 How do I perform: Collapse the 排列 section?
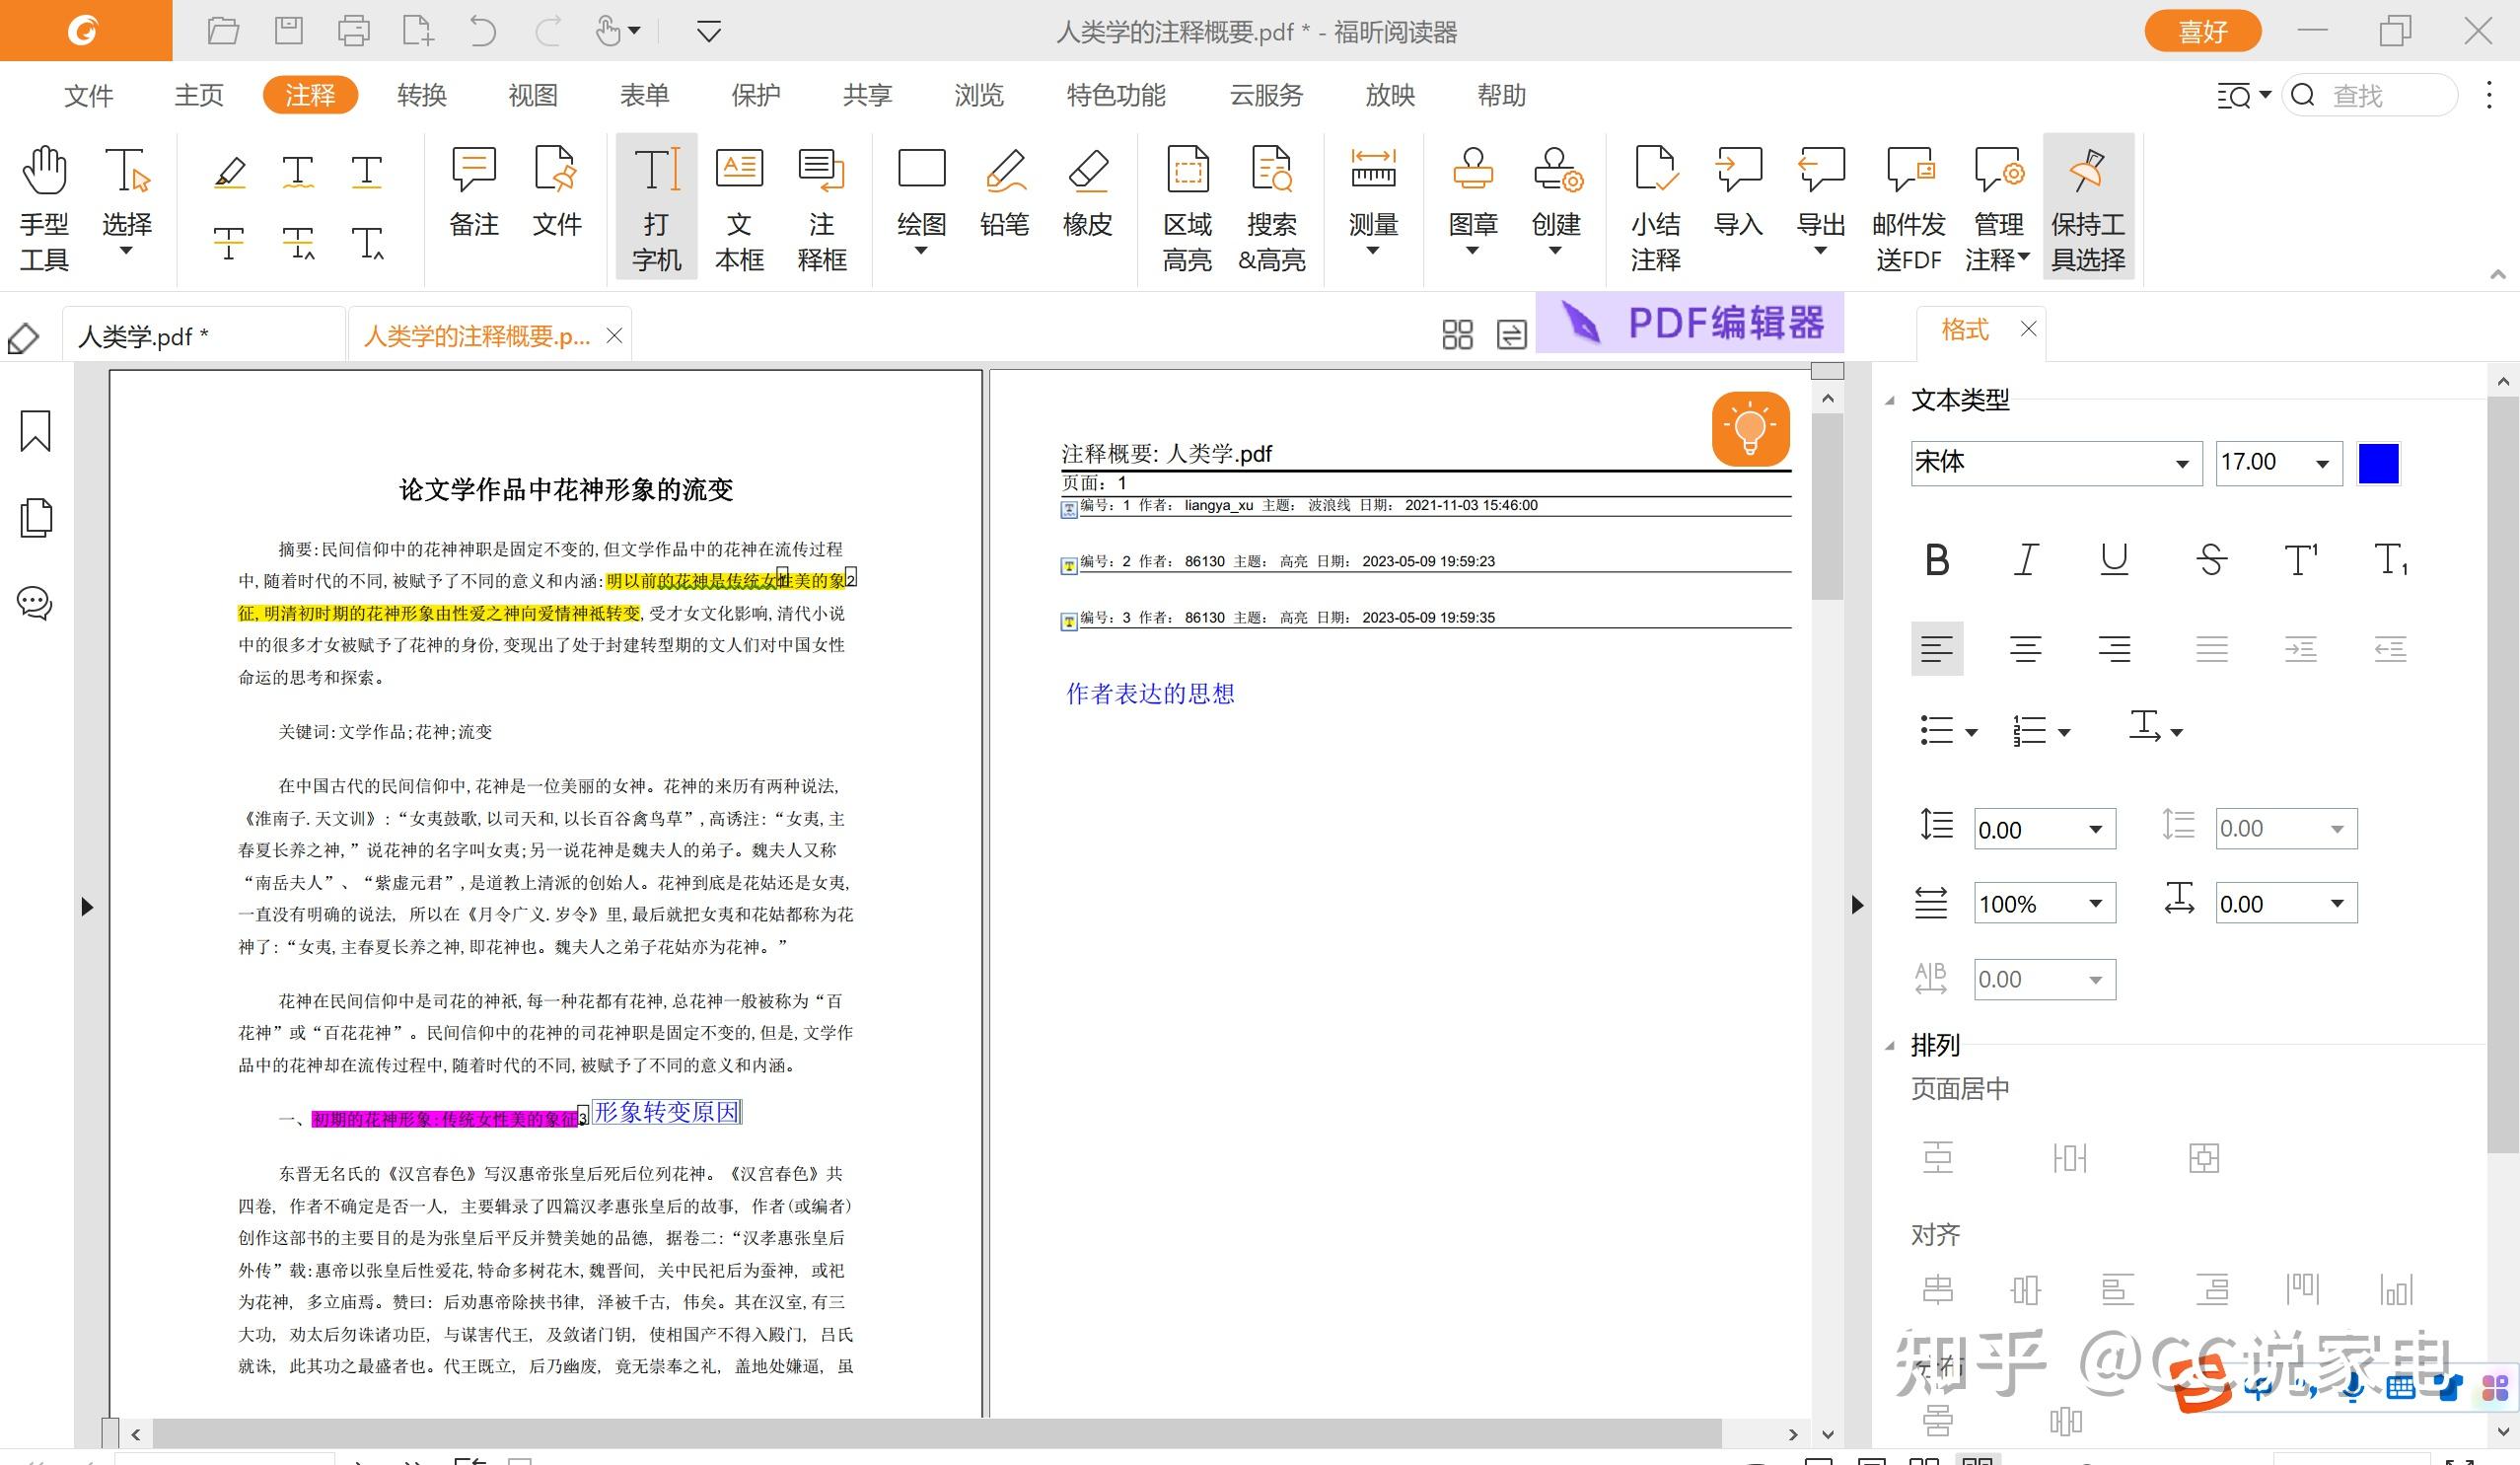pyautogui.click(x=1890, y=1046)
